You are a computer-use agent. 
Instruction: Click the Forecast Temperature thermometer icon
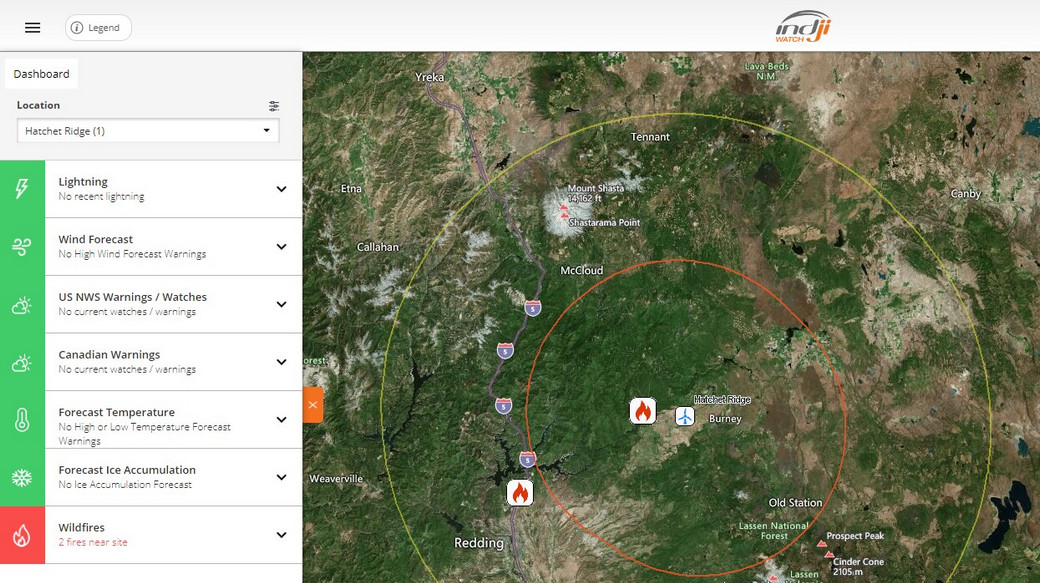click(x=22, y=420)
